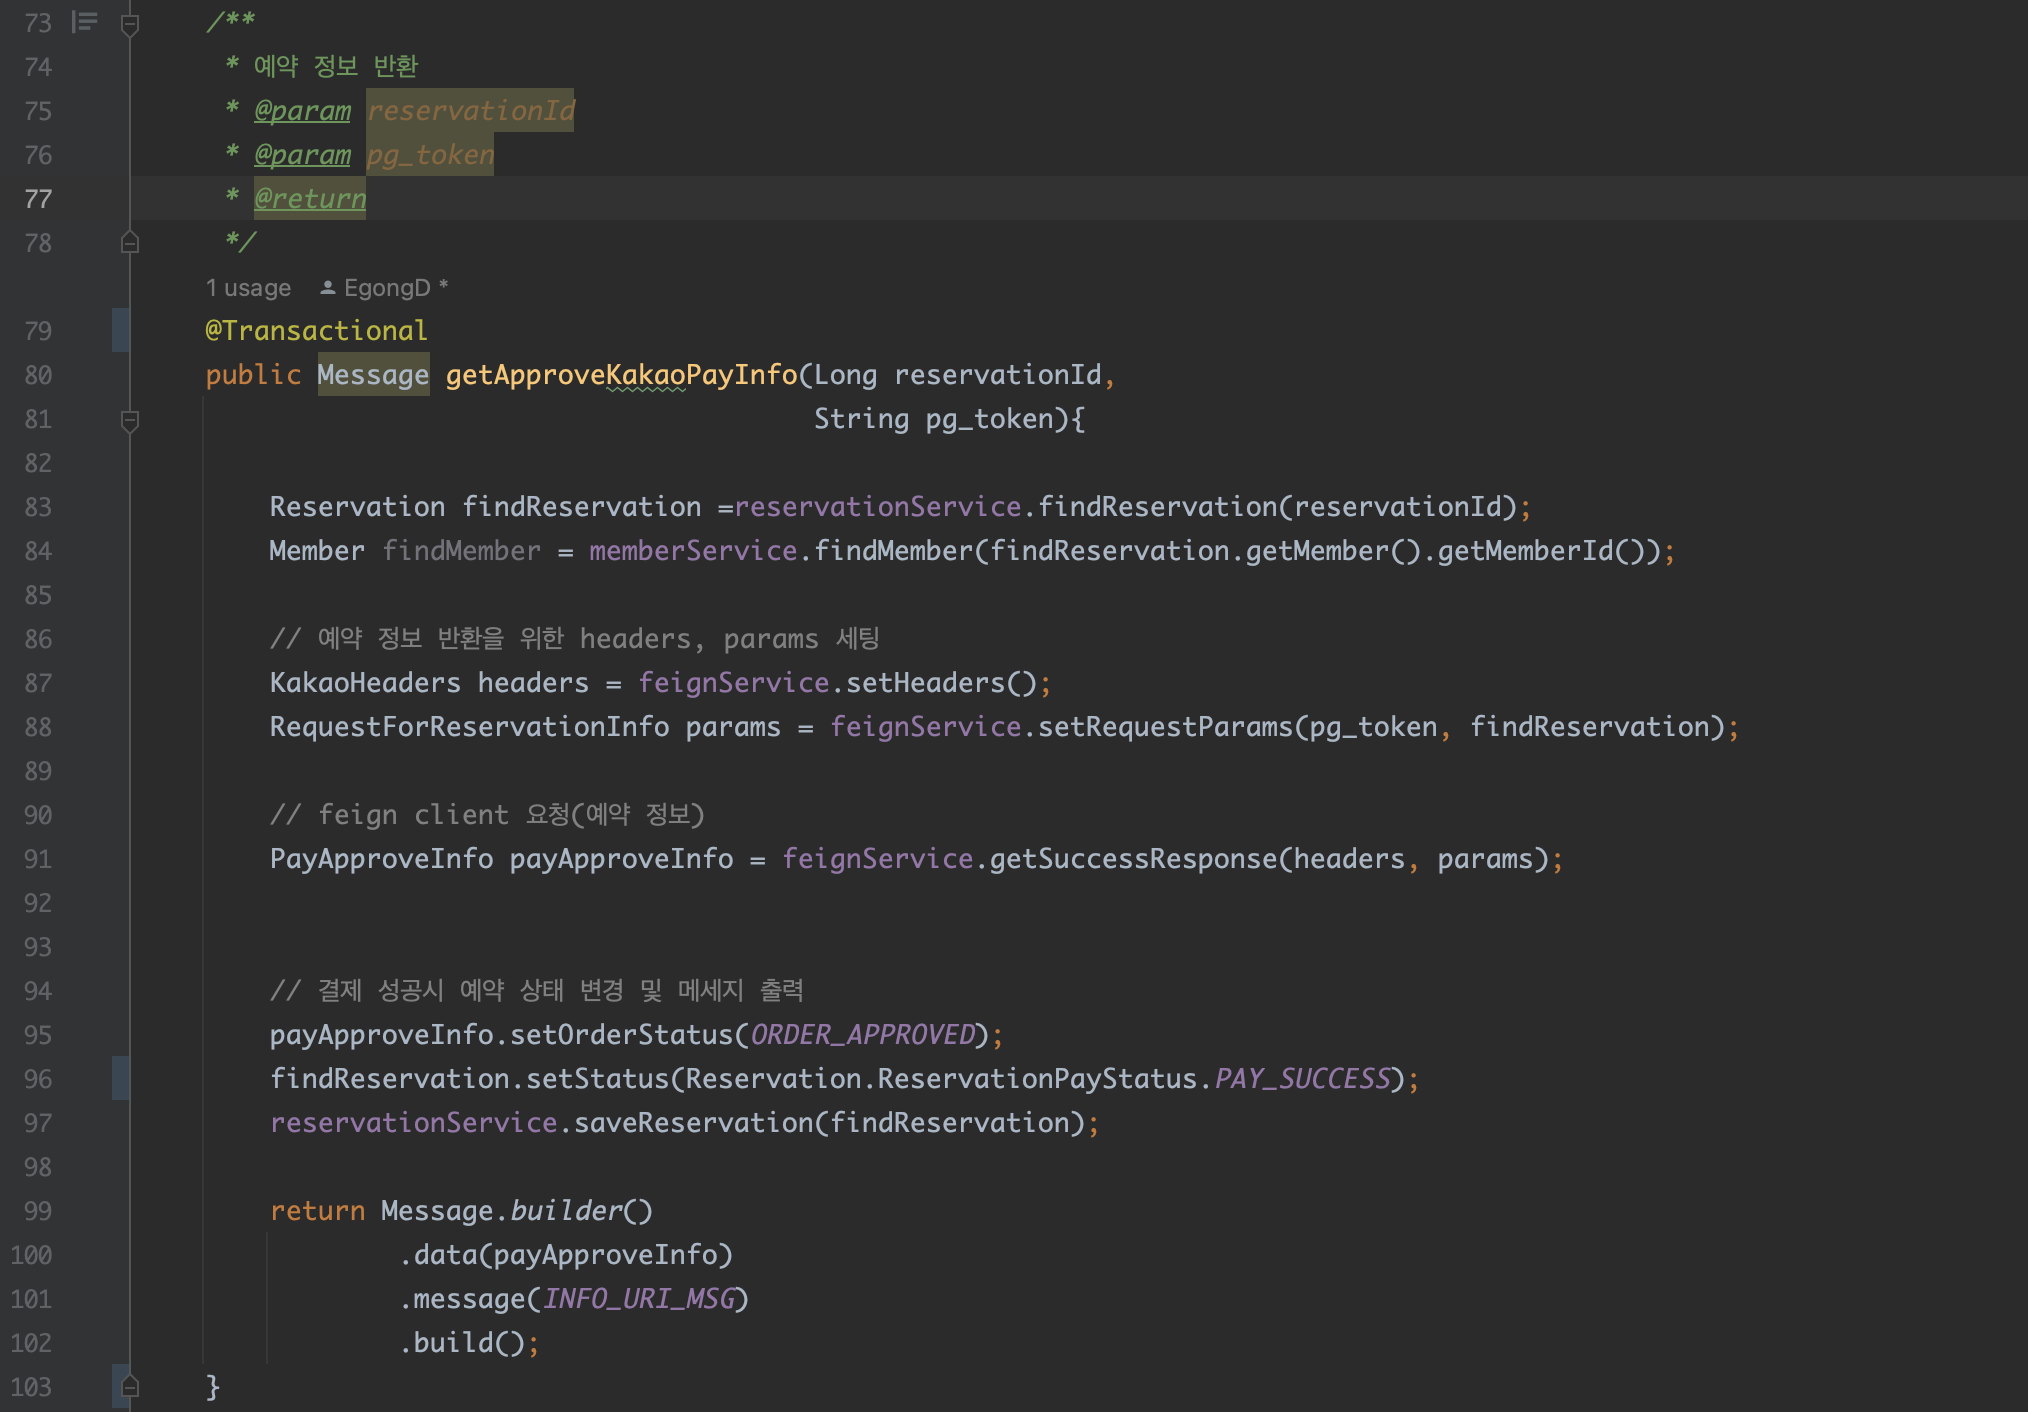Click the fold end marker at line 78
2028x1412 pixels.
tap(129, 243)
